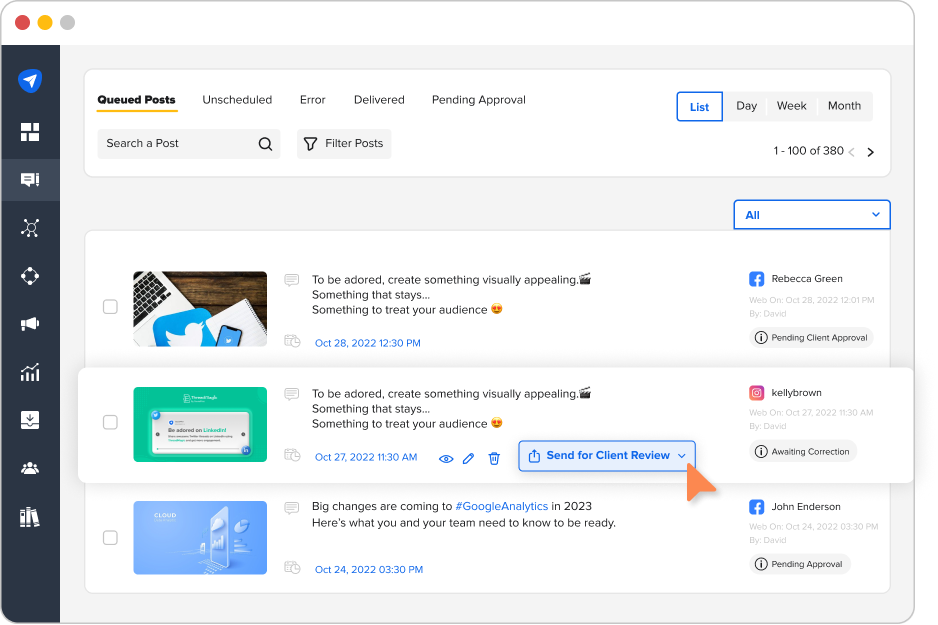
Task: Delete the kellybrown post using trash icon
Action: [494, 458]
